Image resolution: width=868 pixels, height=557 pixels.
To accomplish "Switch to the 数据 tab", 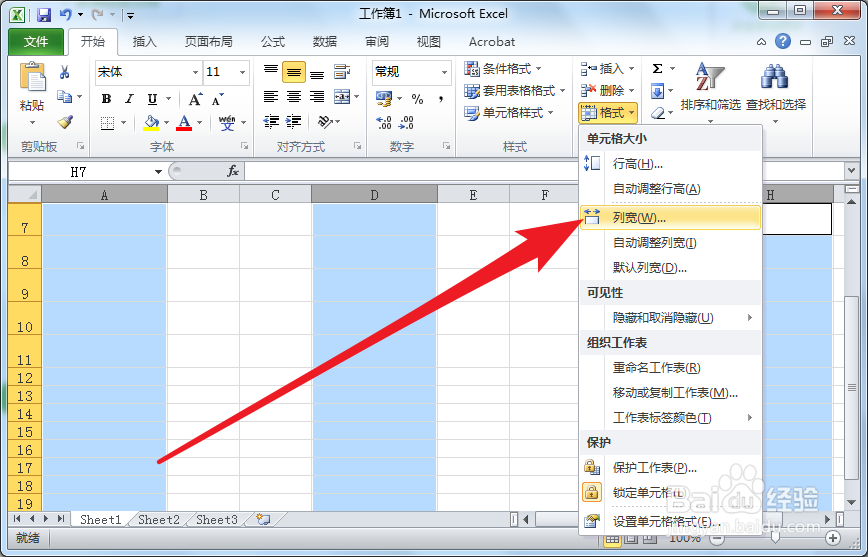I will (x=324, y=42).
